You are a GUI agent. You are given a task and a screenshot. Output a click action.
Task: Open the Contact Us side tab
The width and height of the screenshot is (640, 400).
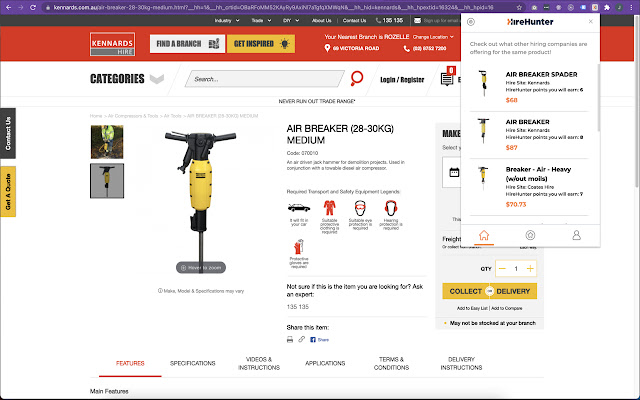8,133
